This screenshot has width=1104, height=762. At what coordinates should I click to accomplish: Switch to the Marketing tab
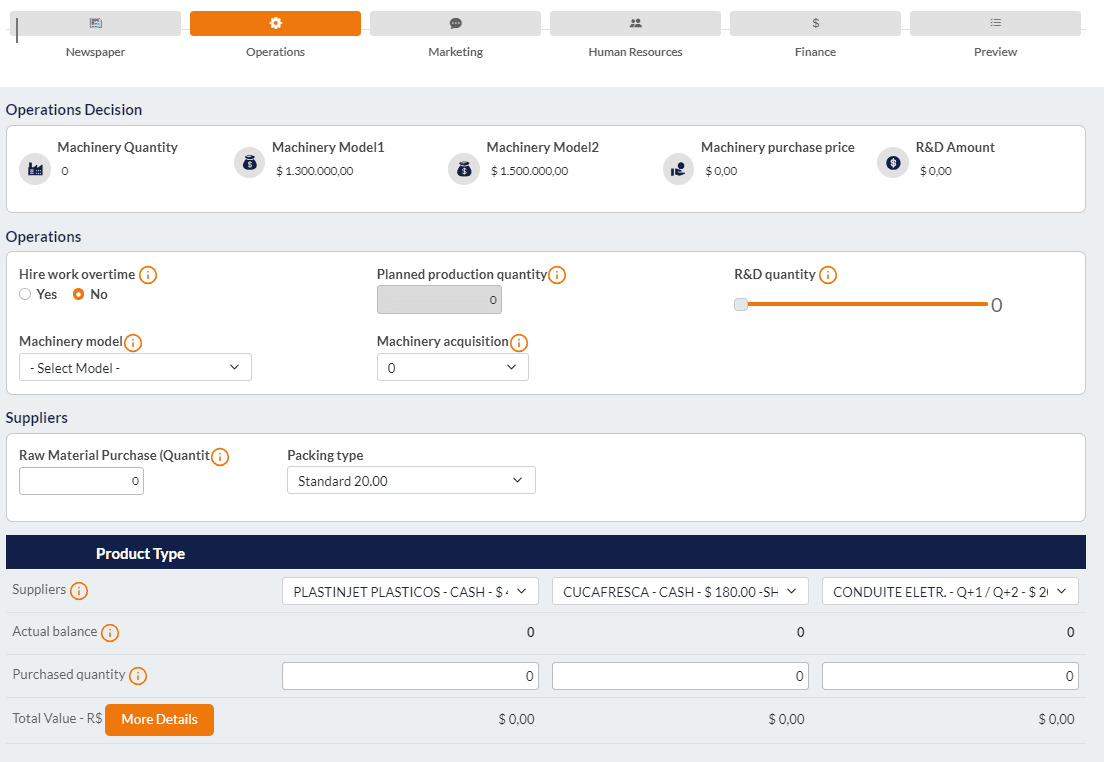(x=455, y=24)
